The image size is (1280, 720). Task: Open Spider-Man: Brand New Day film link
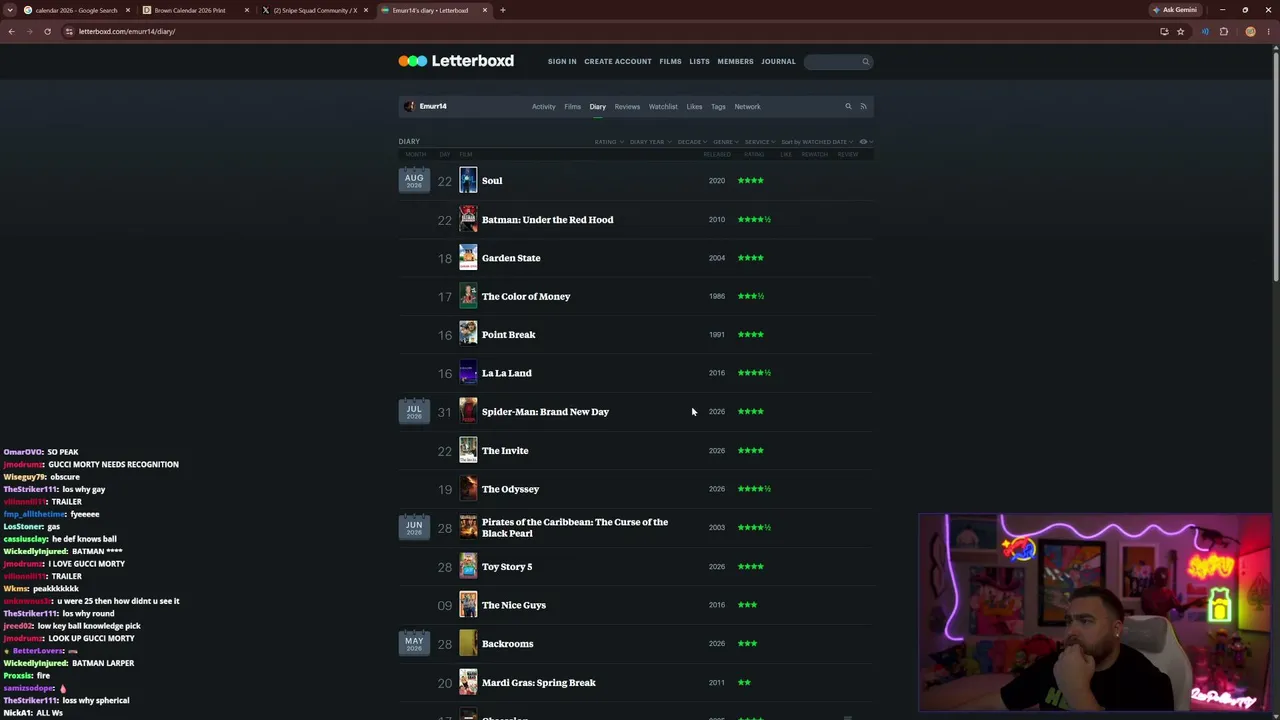[545, 412]
